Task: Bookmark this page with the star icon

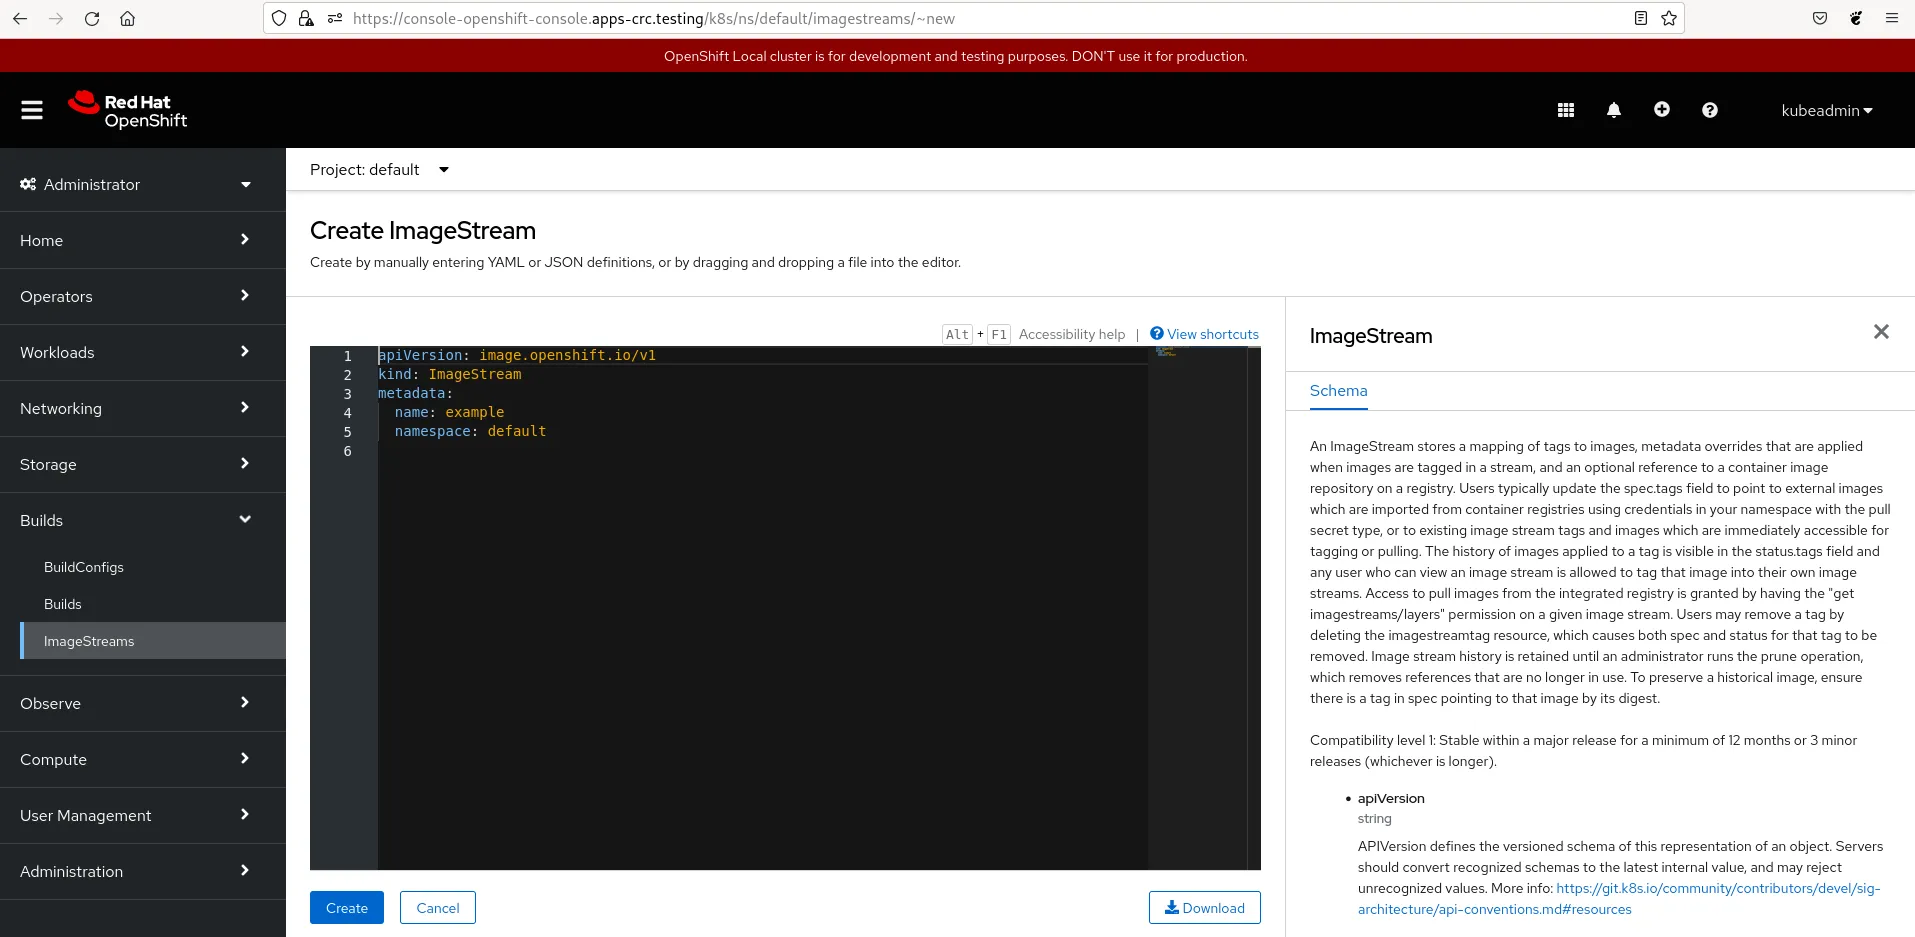Action: click(x=1669, y=18)
